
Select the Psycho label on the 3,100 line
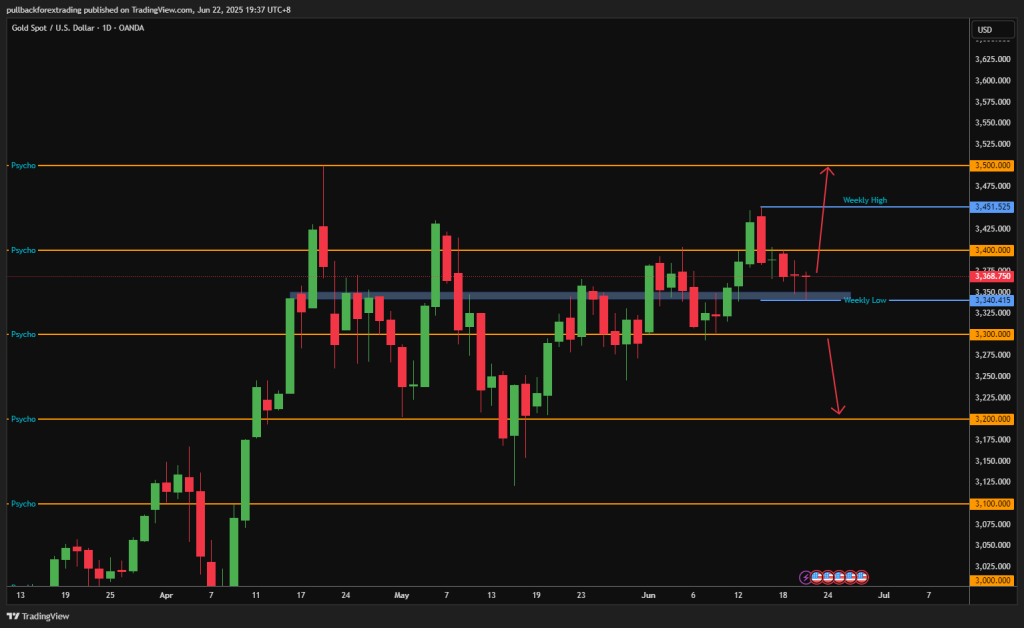pyautogui.click(x=22, y=504)
